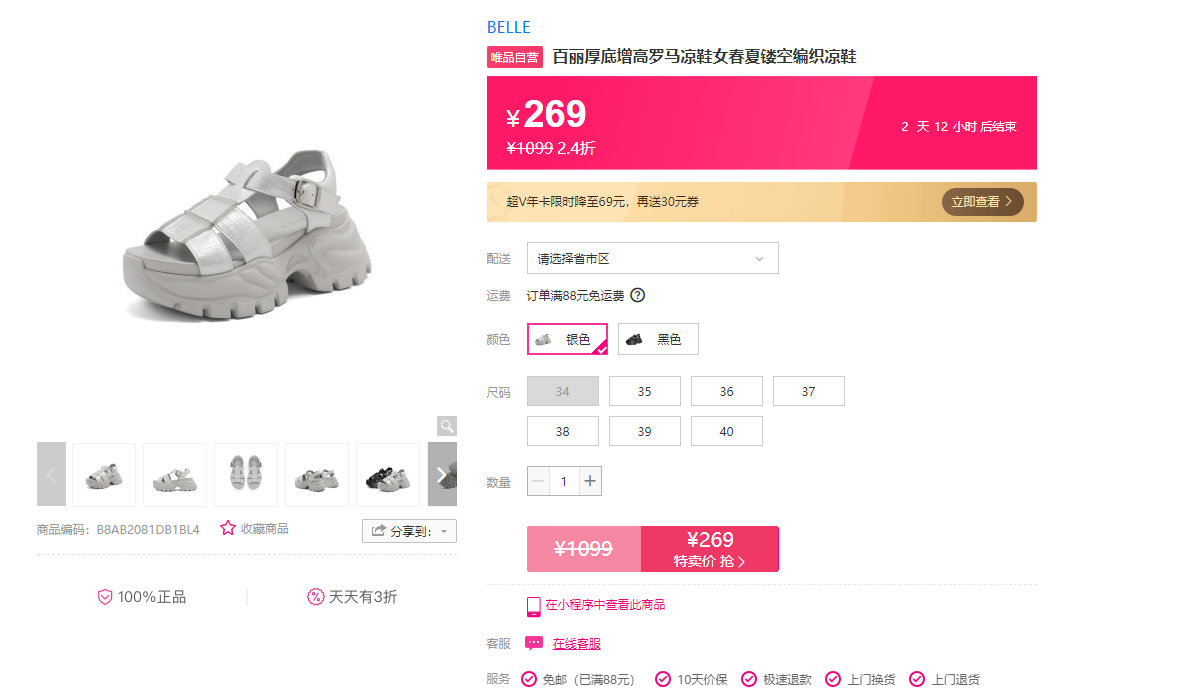The height and width of the screenshot is (692, 1190).
Task: Click the star icon to favorite this product
Action: 228,528
